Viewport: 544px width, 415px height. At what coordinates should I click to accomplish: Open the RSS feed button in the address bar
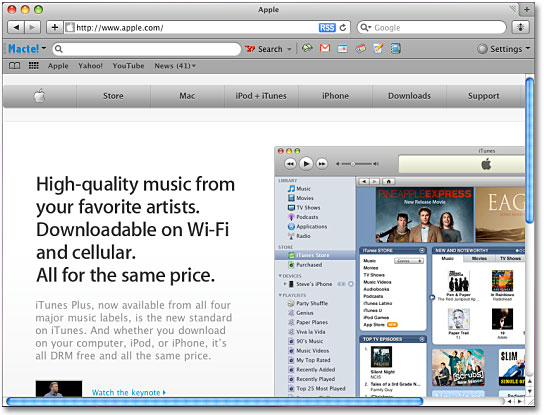(x=327, y=28)
